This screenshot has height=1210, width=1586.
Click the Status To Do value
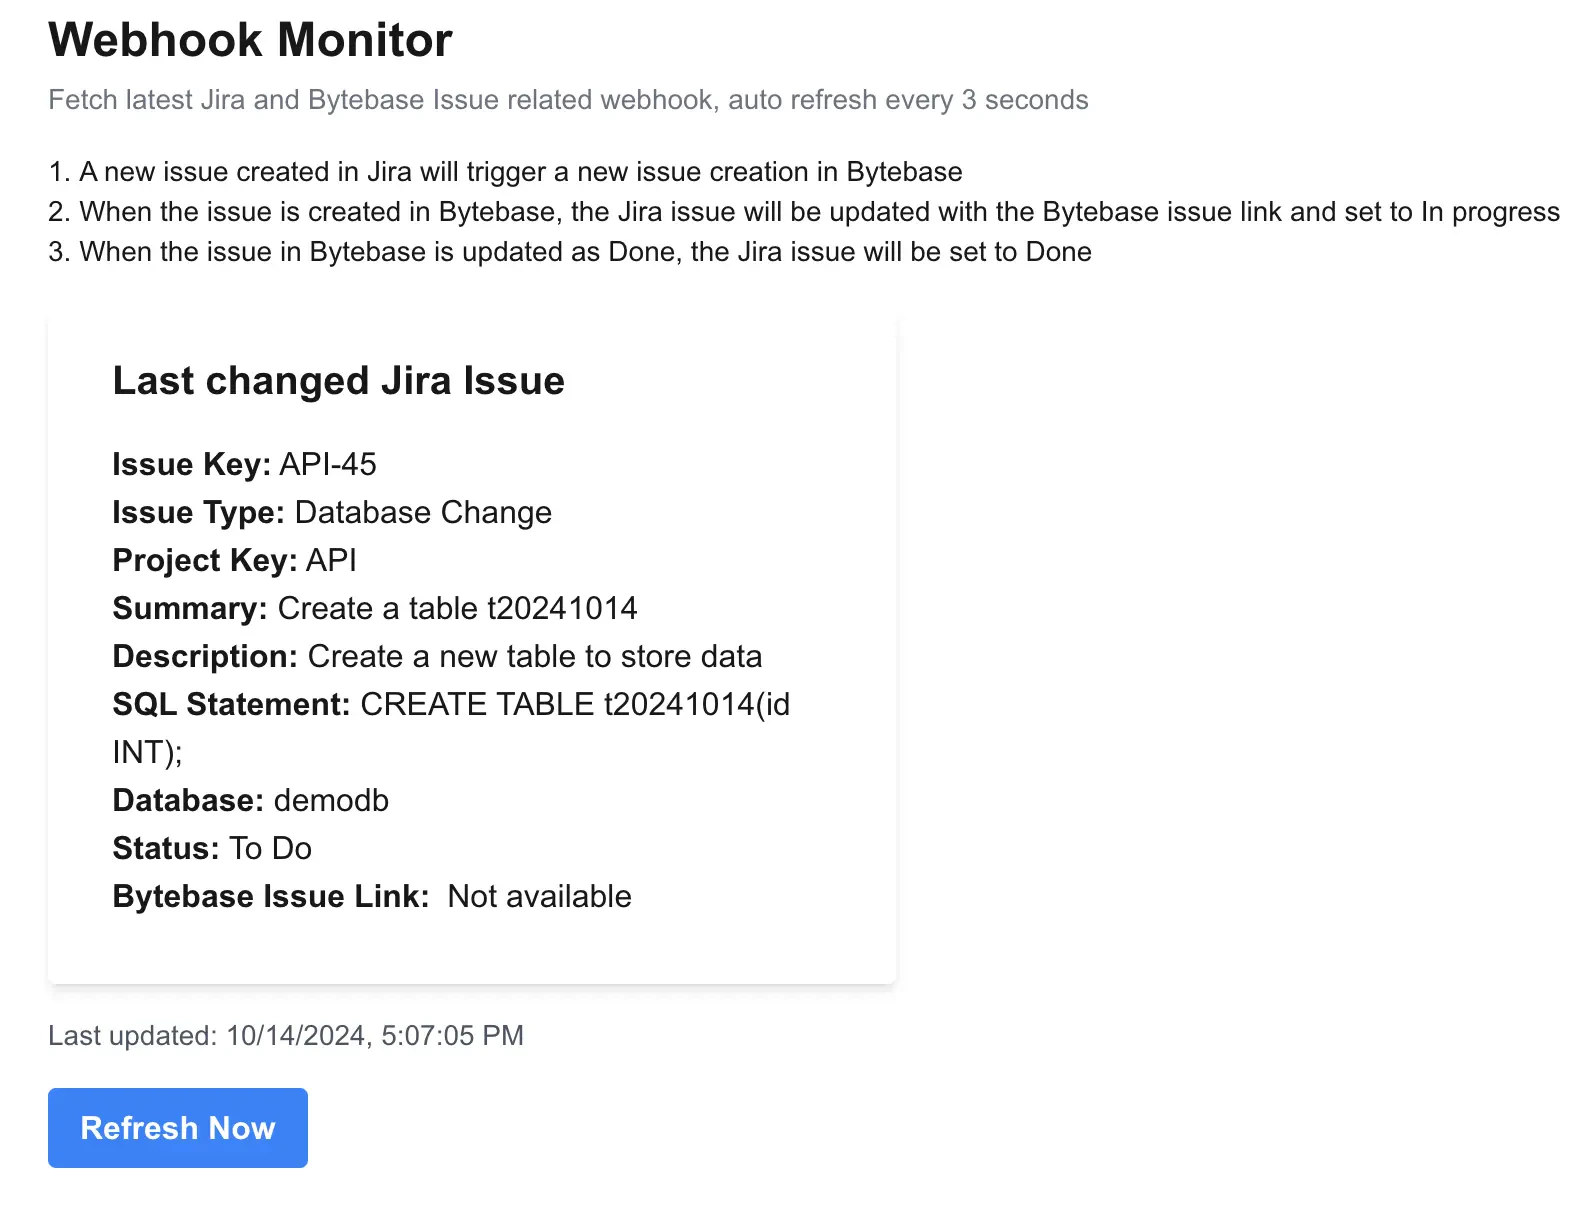(x=271, y=848)
